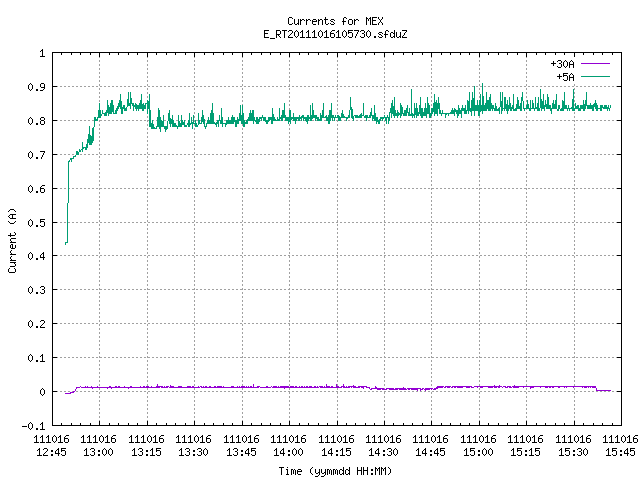
Task: Click the x-axis time label "15:15"
Action: [525, 452]
